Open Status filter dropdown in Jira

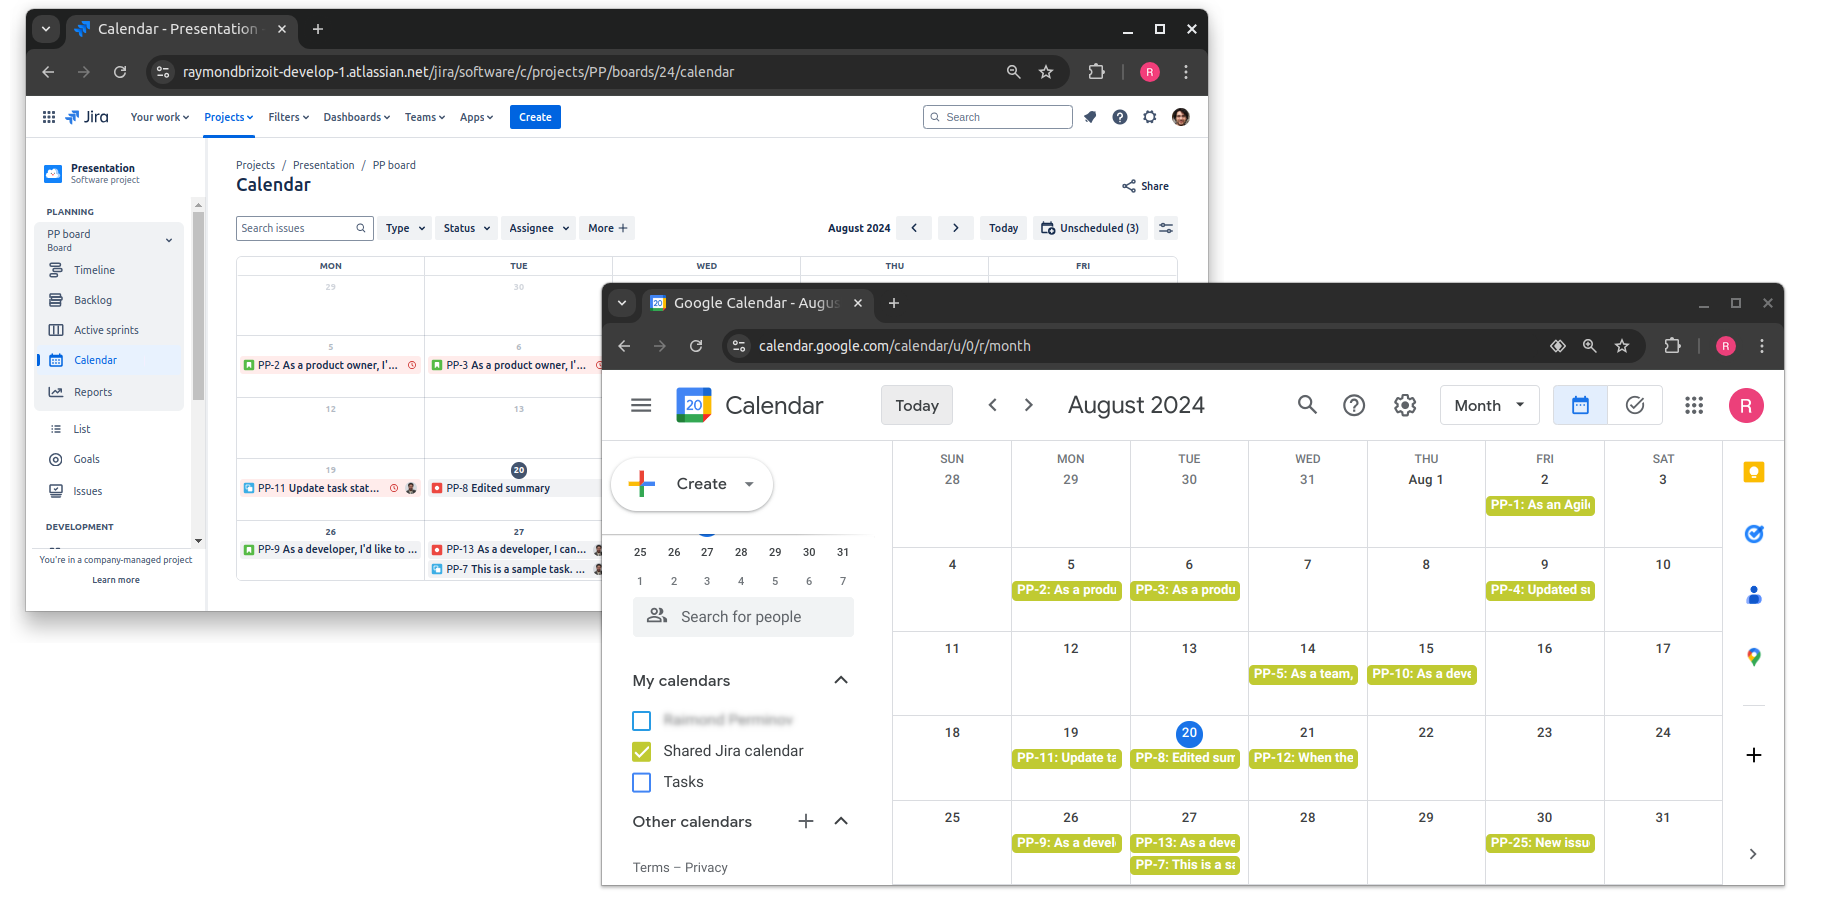coord(467,228)
